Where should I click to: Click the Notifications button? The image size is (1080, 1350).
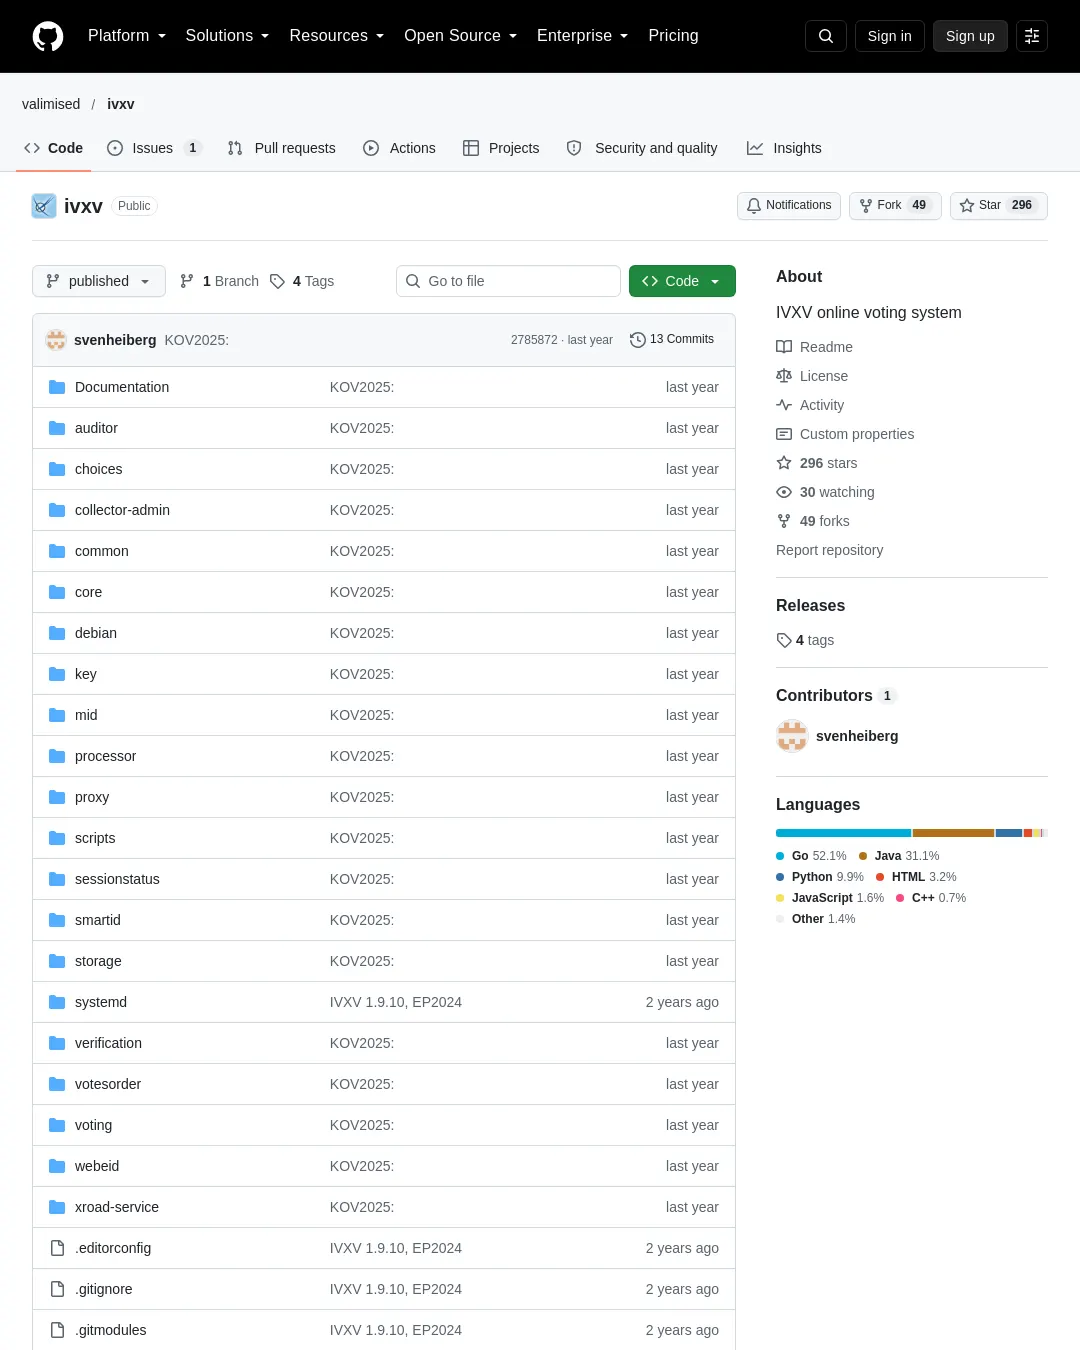(789, 205)
